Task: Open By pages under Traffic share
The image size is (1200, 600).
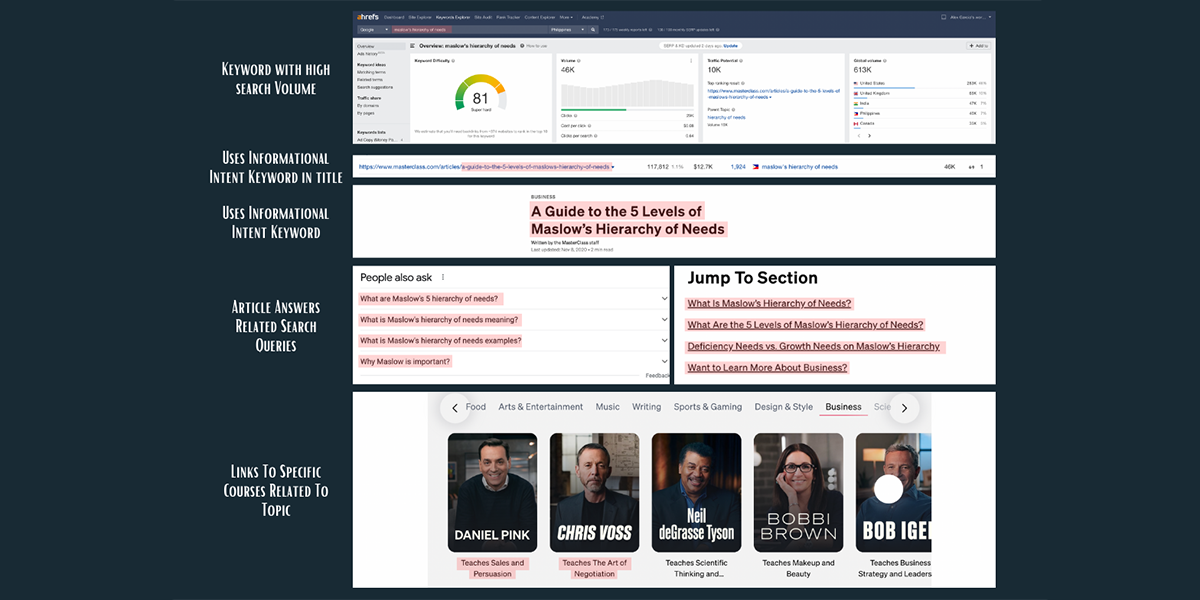Action: [x=366, y=113]
